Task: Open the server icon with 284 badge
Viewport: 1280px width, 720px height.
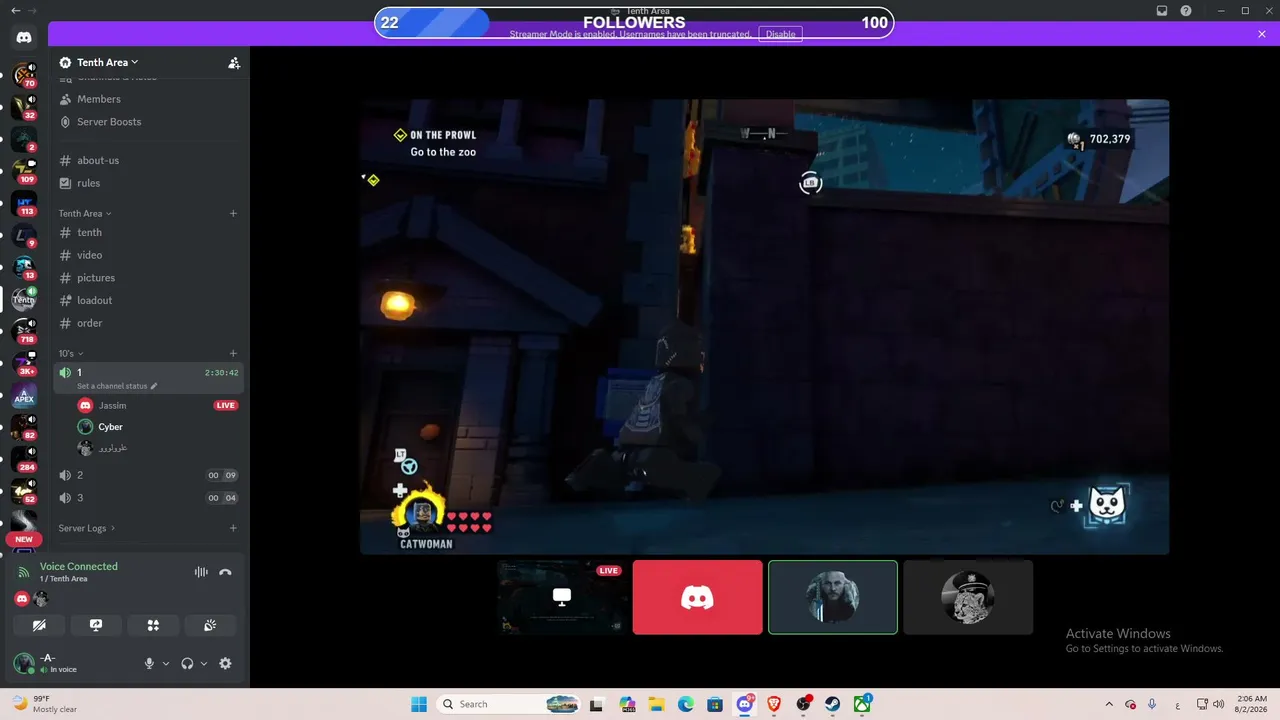Action: click(24, 459)
